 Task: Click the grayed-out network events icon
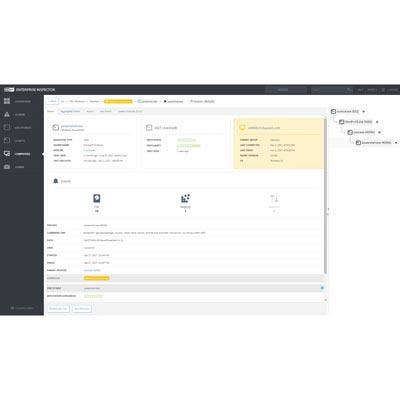coord(274,199)
